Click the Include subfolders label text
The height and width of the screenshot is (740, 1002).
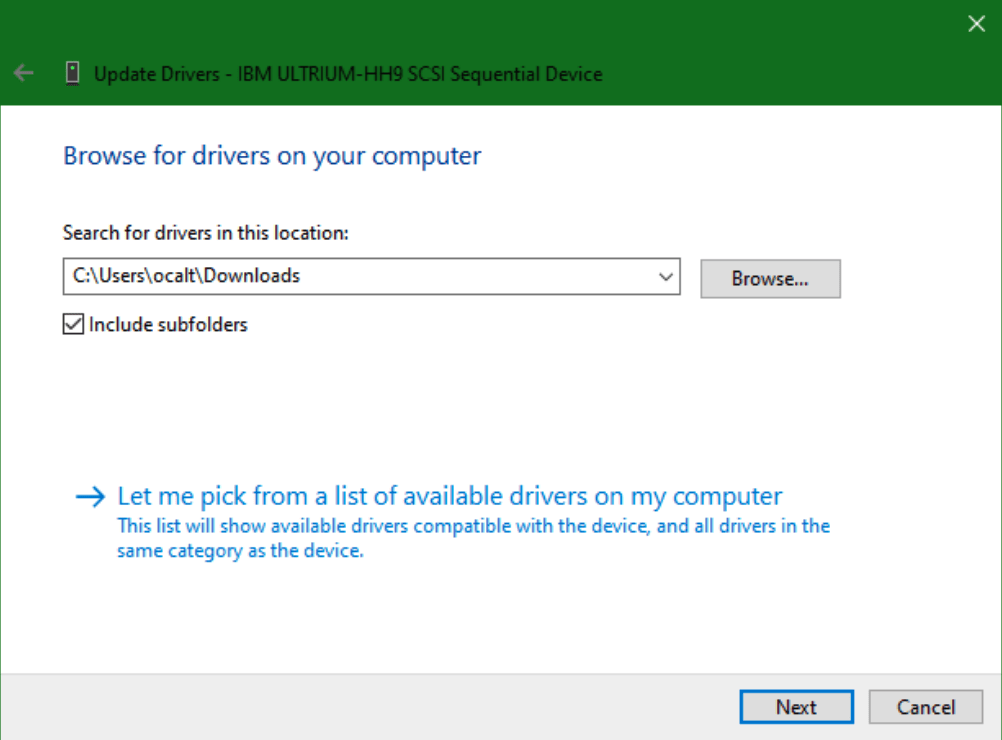167,324
